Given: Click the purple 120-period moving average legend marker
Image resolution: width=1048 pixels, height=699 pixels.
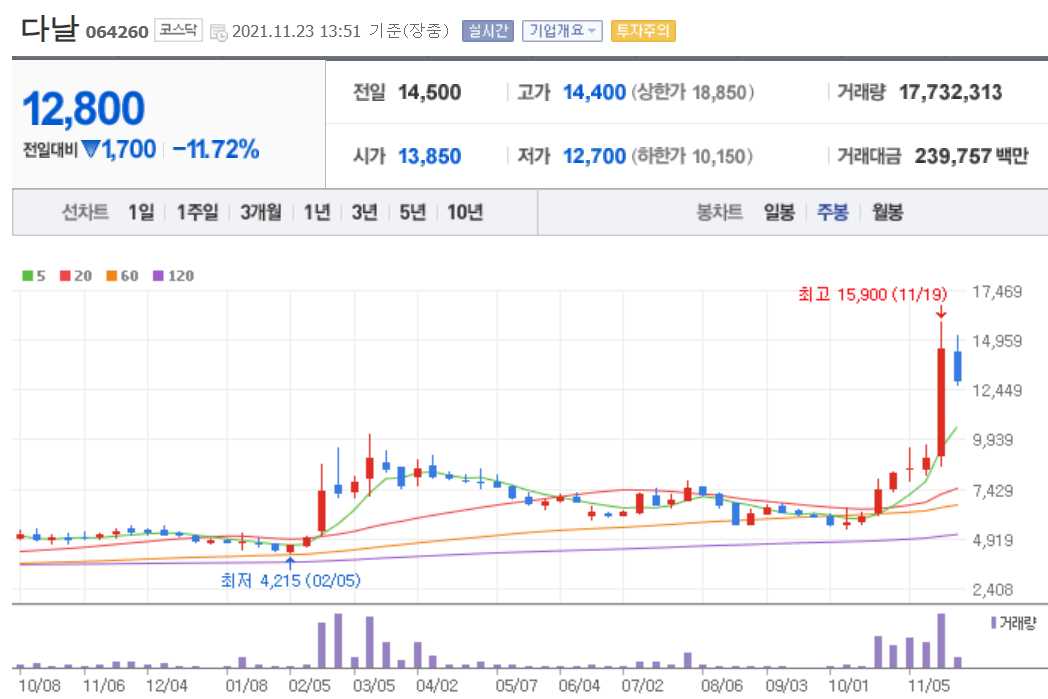Looking at the screenshot, I should (x=156, y=275).
